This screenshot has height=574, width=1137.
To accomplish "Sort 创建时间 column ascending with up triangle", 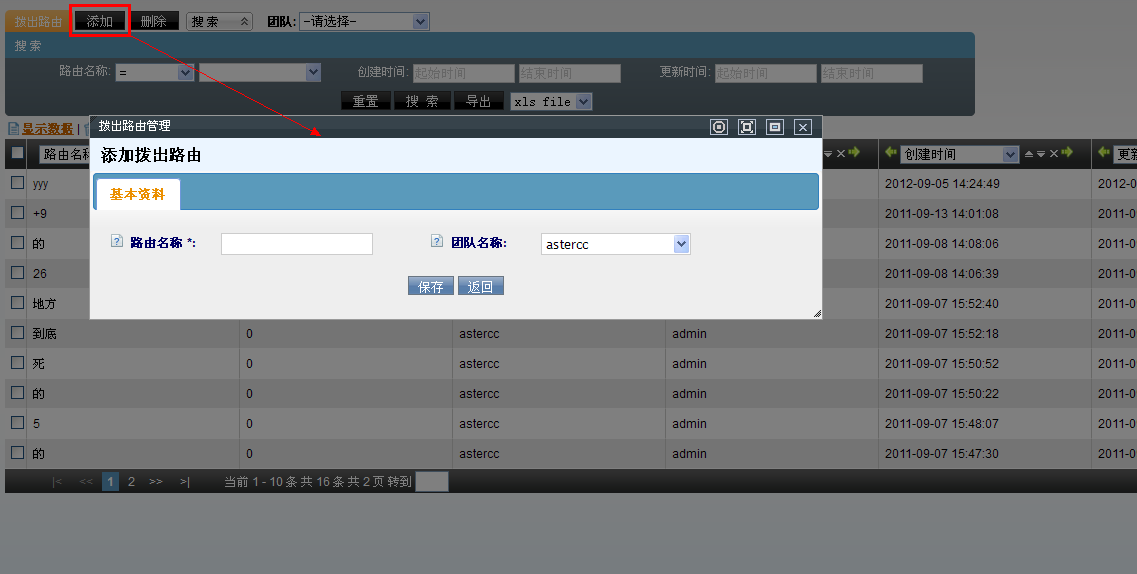I will pyautogui.click(x=1029, y=154).
